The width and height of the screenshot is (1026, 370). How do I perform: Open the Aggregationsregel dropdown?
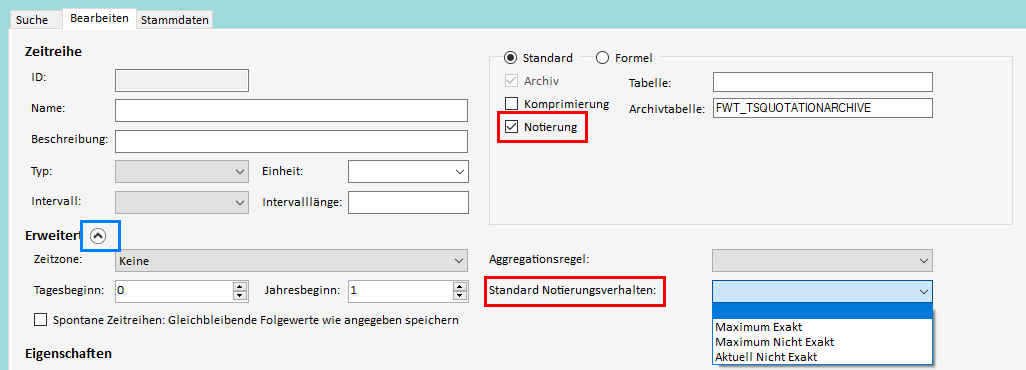pos(823,260)
